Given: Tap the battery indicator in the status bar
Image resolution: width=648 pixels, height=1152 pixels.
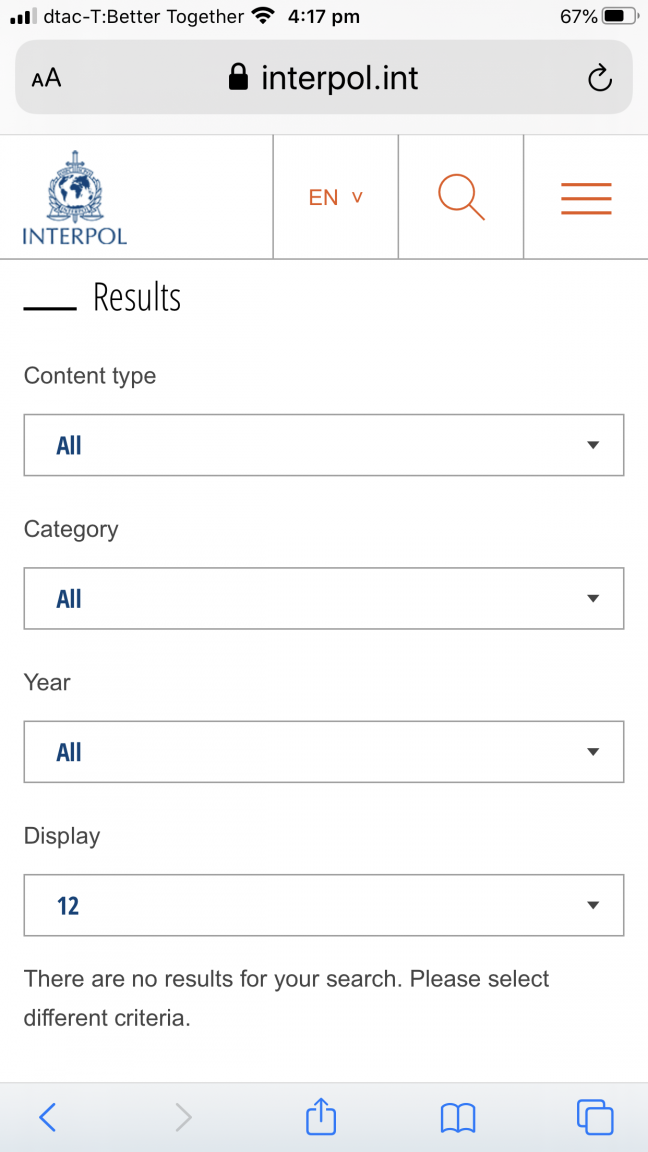Looking at the screenshot, I should coord(620,16).
